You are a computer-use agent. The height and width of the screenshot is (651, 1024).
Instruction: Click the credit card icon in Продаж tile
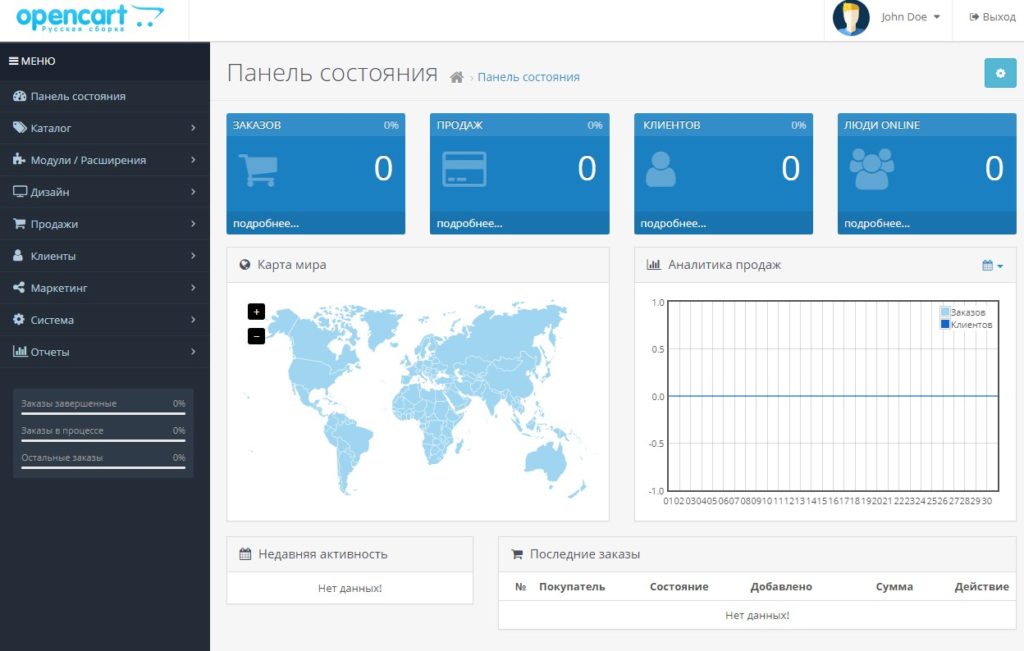(464, 169)
